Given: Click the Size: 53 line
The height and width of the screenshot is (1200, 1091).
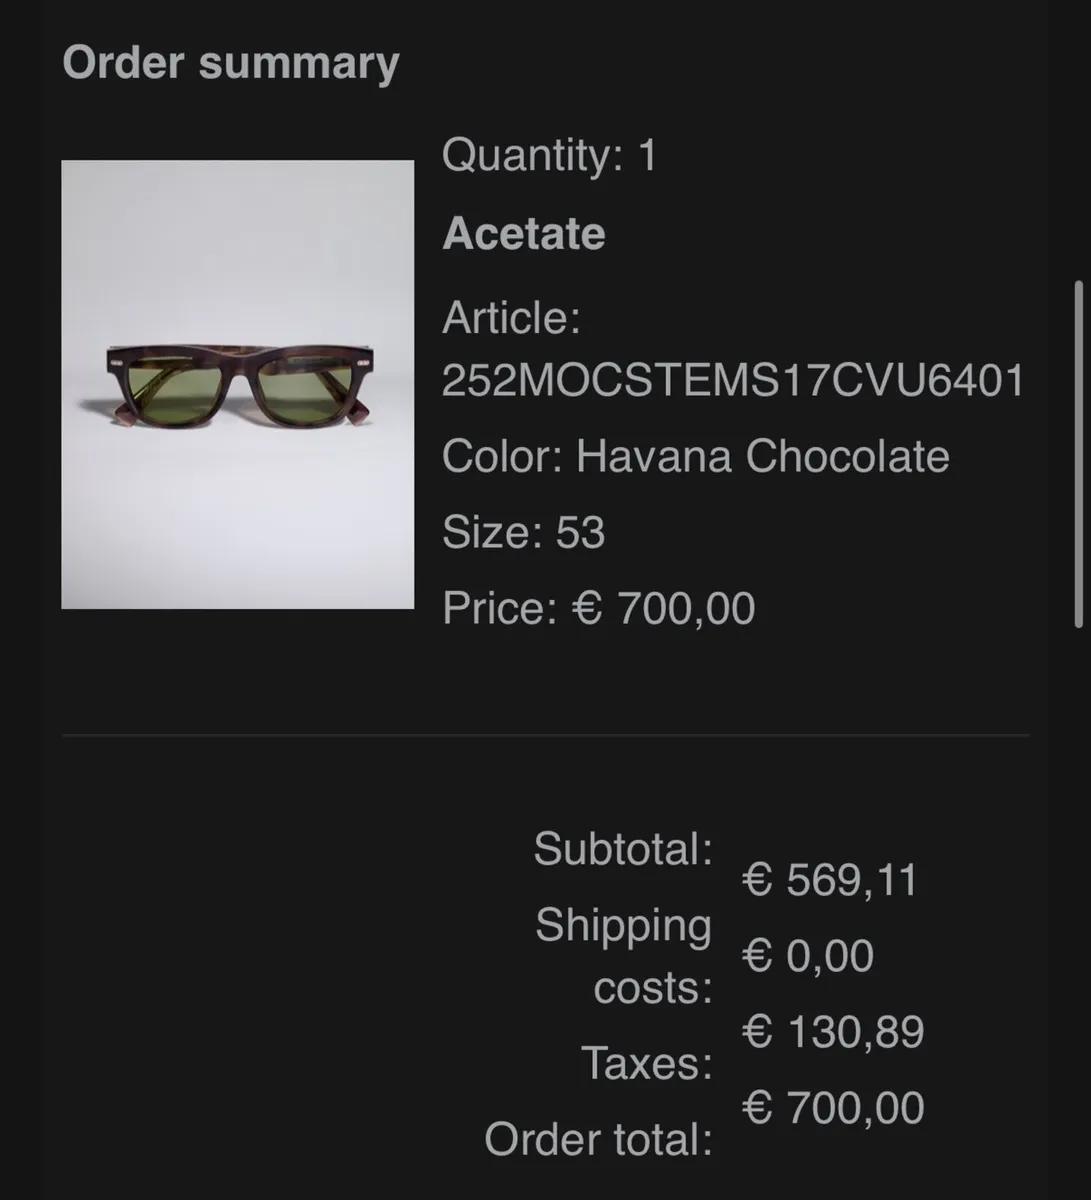Looking at the screenshot, I should click(523, 532).
